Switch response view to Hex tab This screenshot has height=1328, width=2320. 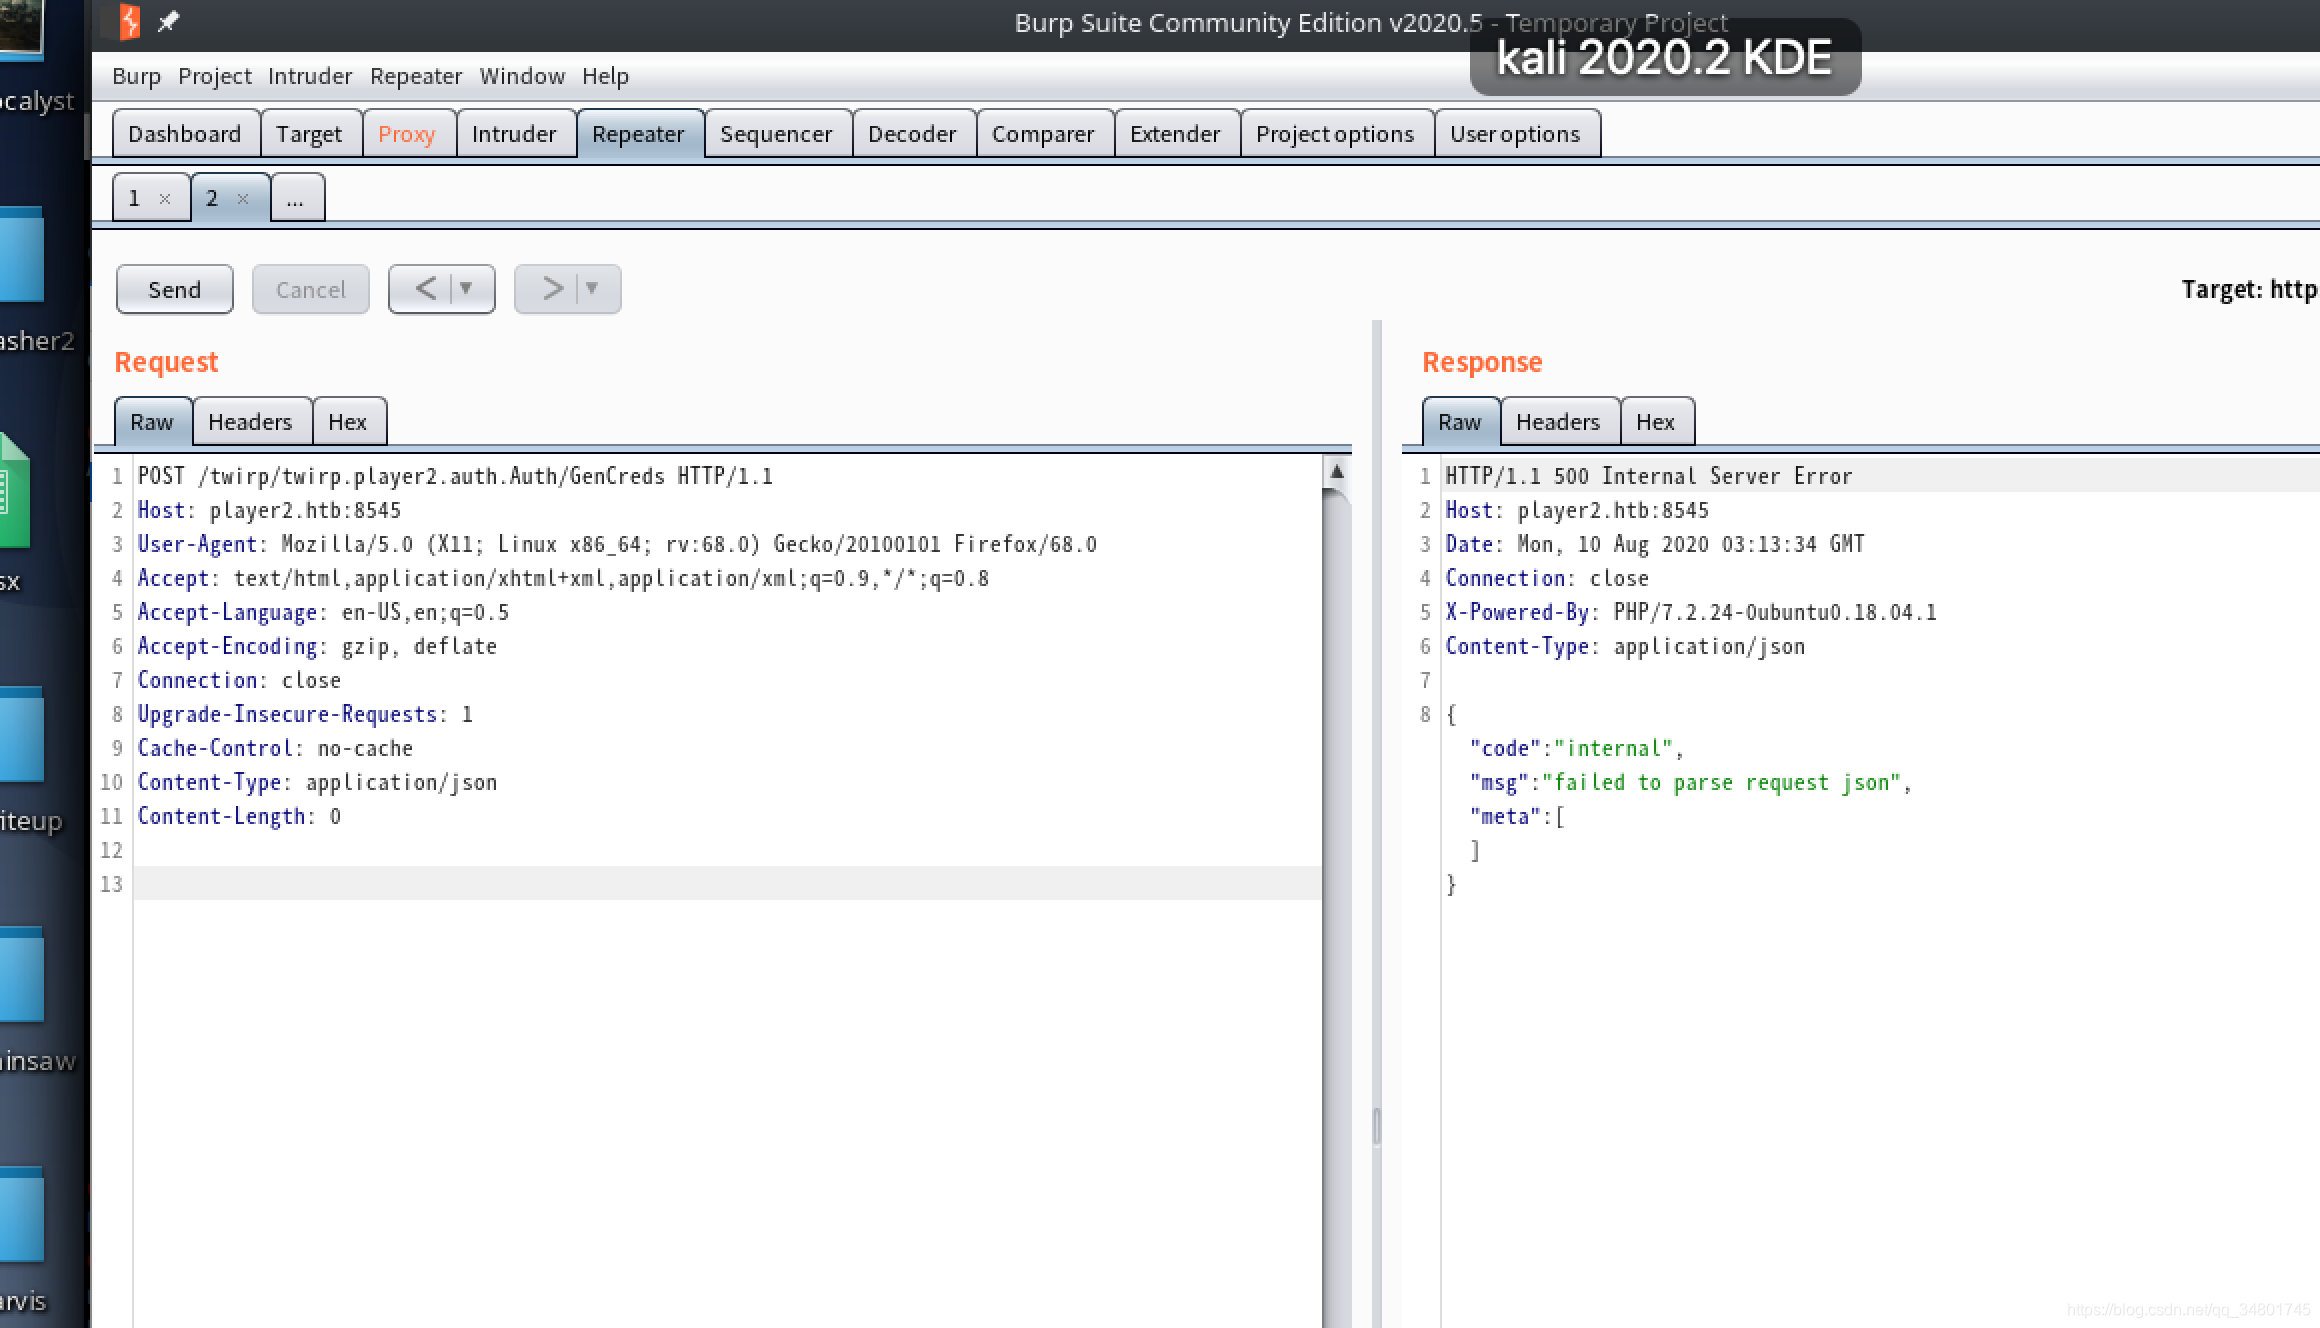tap(1655, 422)
